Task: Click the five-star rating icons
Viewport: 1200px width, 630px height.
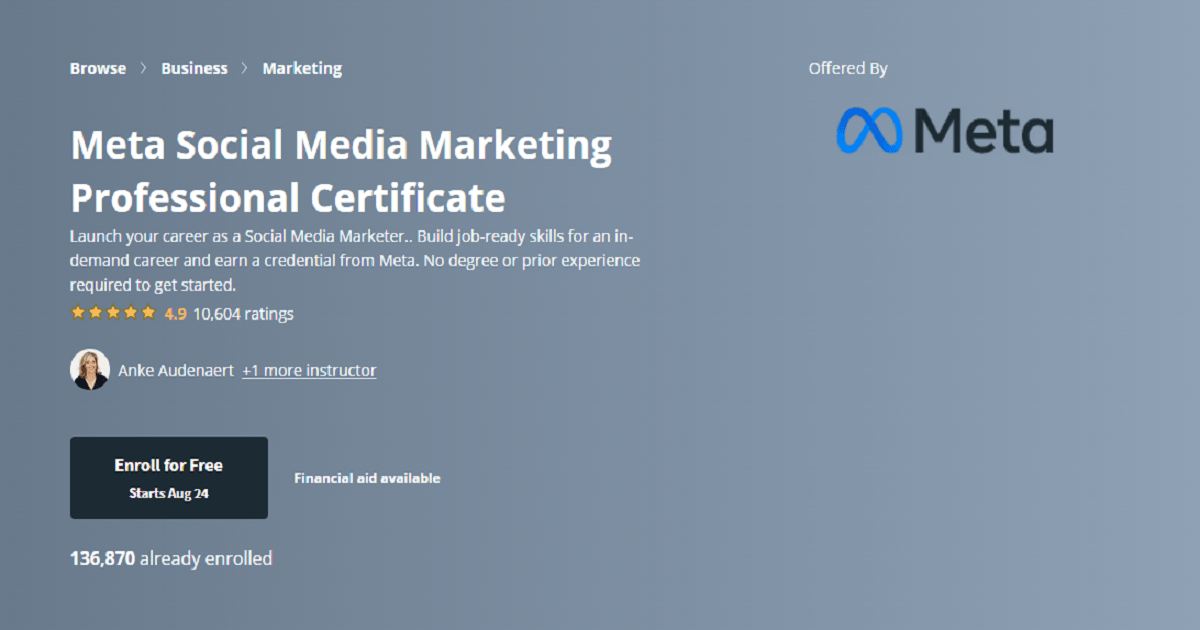Action: 113,313
